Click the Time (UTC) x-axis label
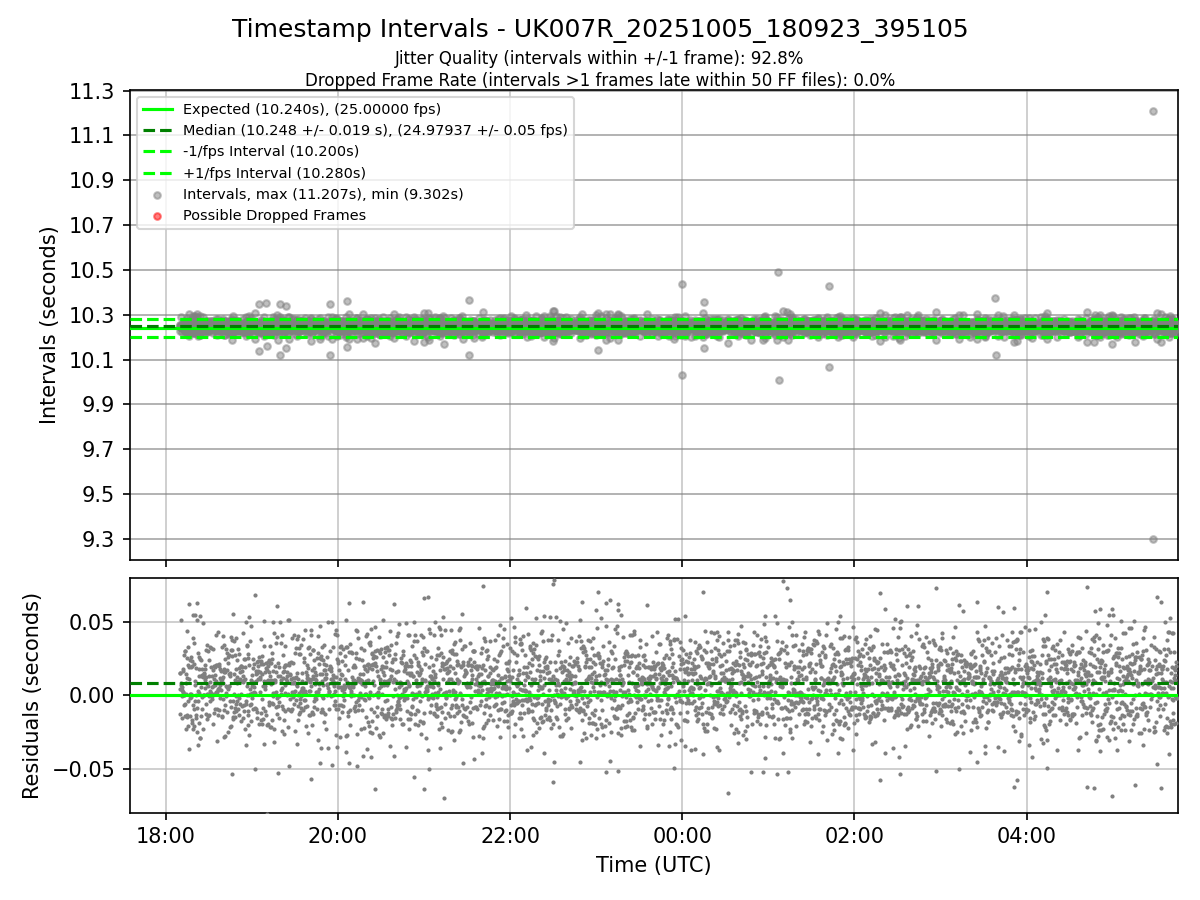Image resolution: width=1200 pixels, height=900 pixels. 654,865
